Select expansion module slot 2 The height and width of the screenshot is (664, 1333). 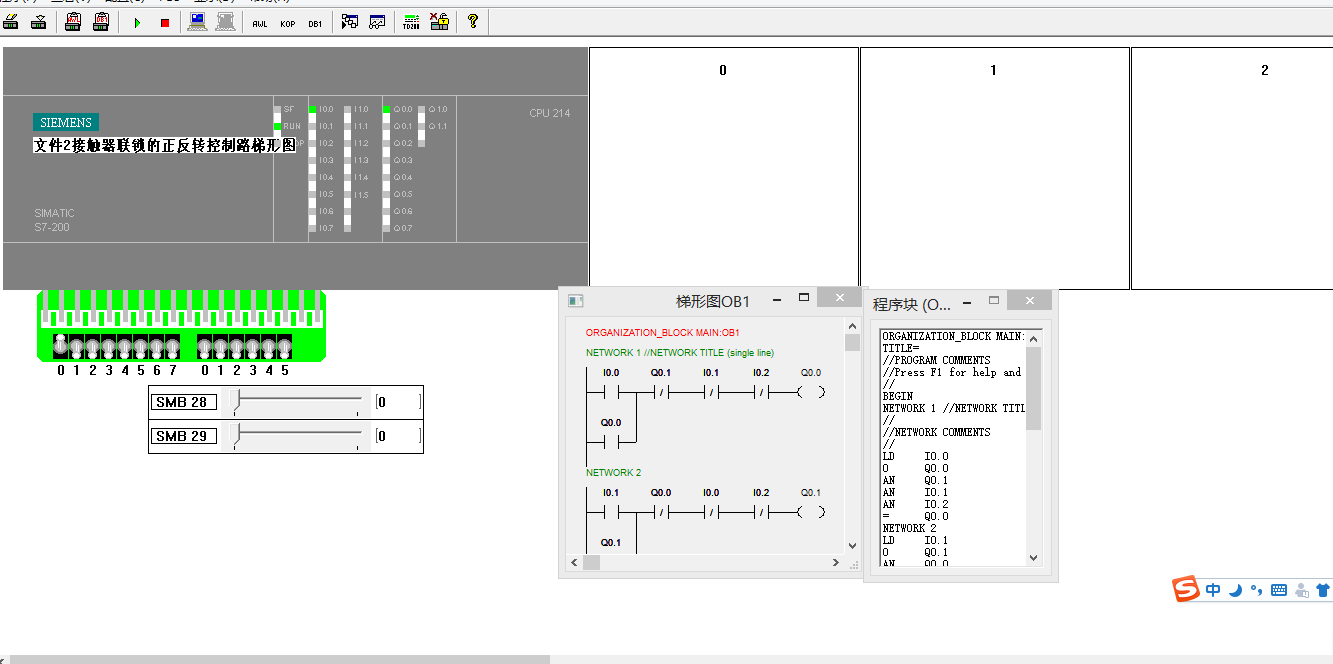click(x=1232, y=168)
